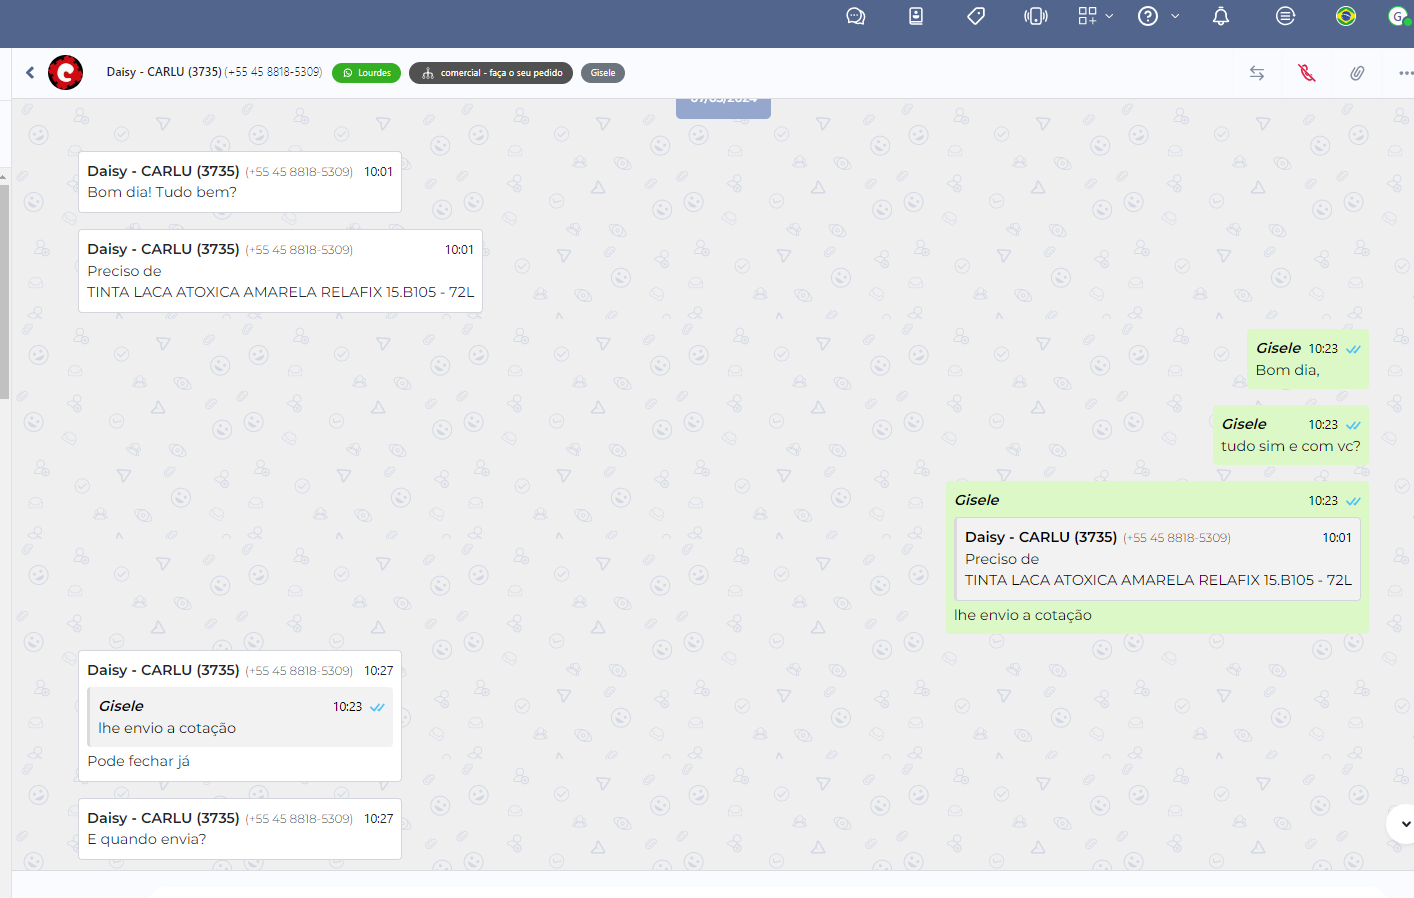
Task: Click the quoted 'Preciso de' message in Gisele's reply
Action: coord(1157,560)
